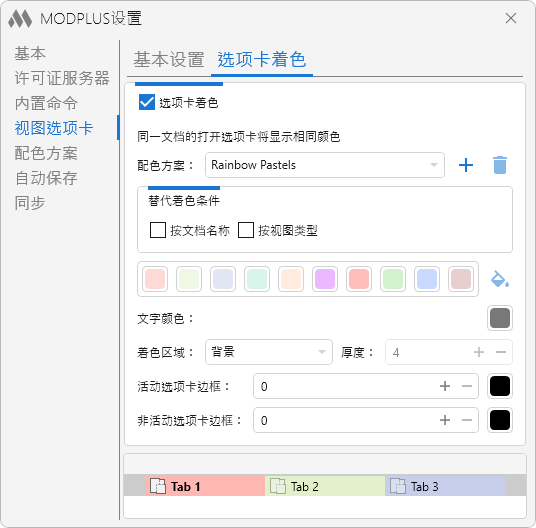Enable the 按视图类型 checkbox

246,230
